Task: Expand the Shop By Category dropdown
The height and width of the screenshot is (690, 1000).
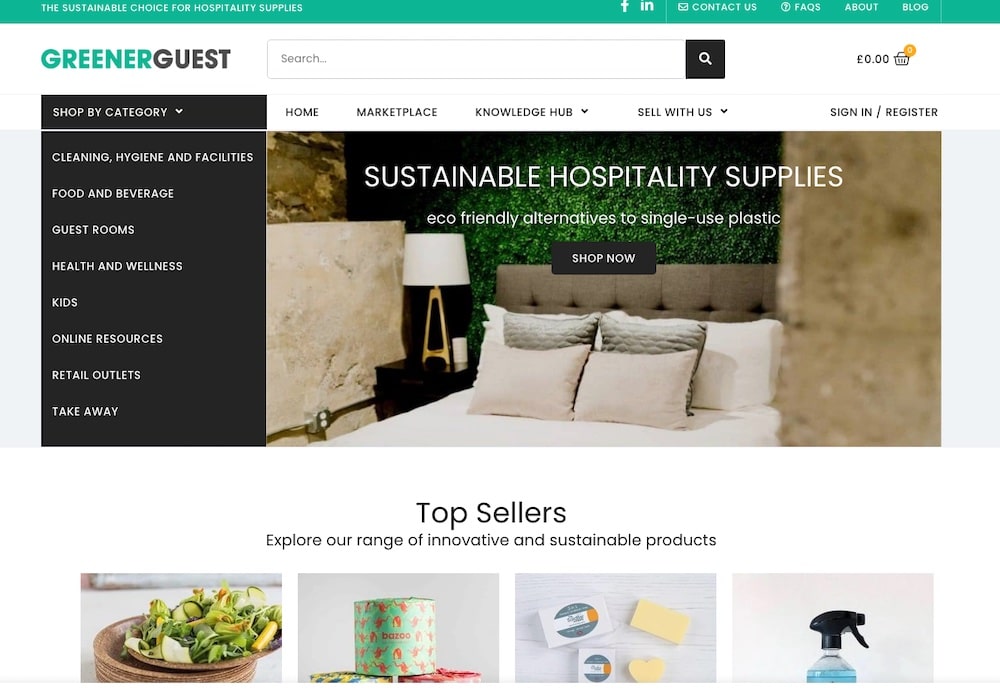Action: tap(154, 112)
